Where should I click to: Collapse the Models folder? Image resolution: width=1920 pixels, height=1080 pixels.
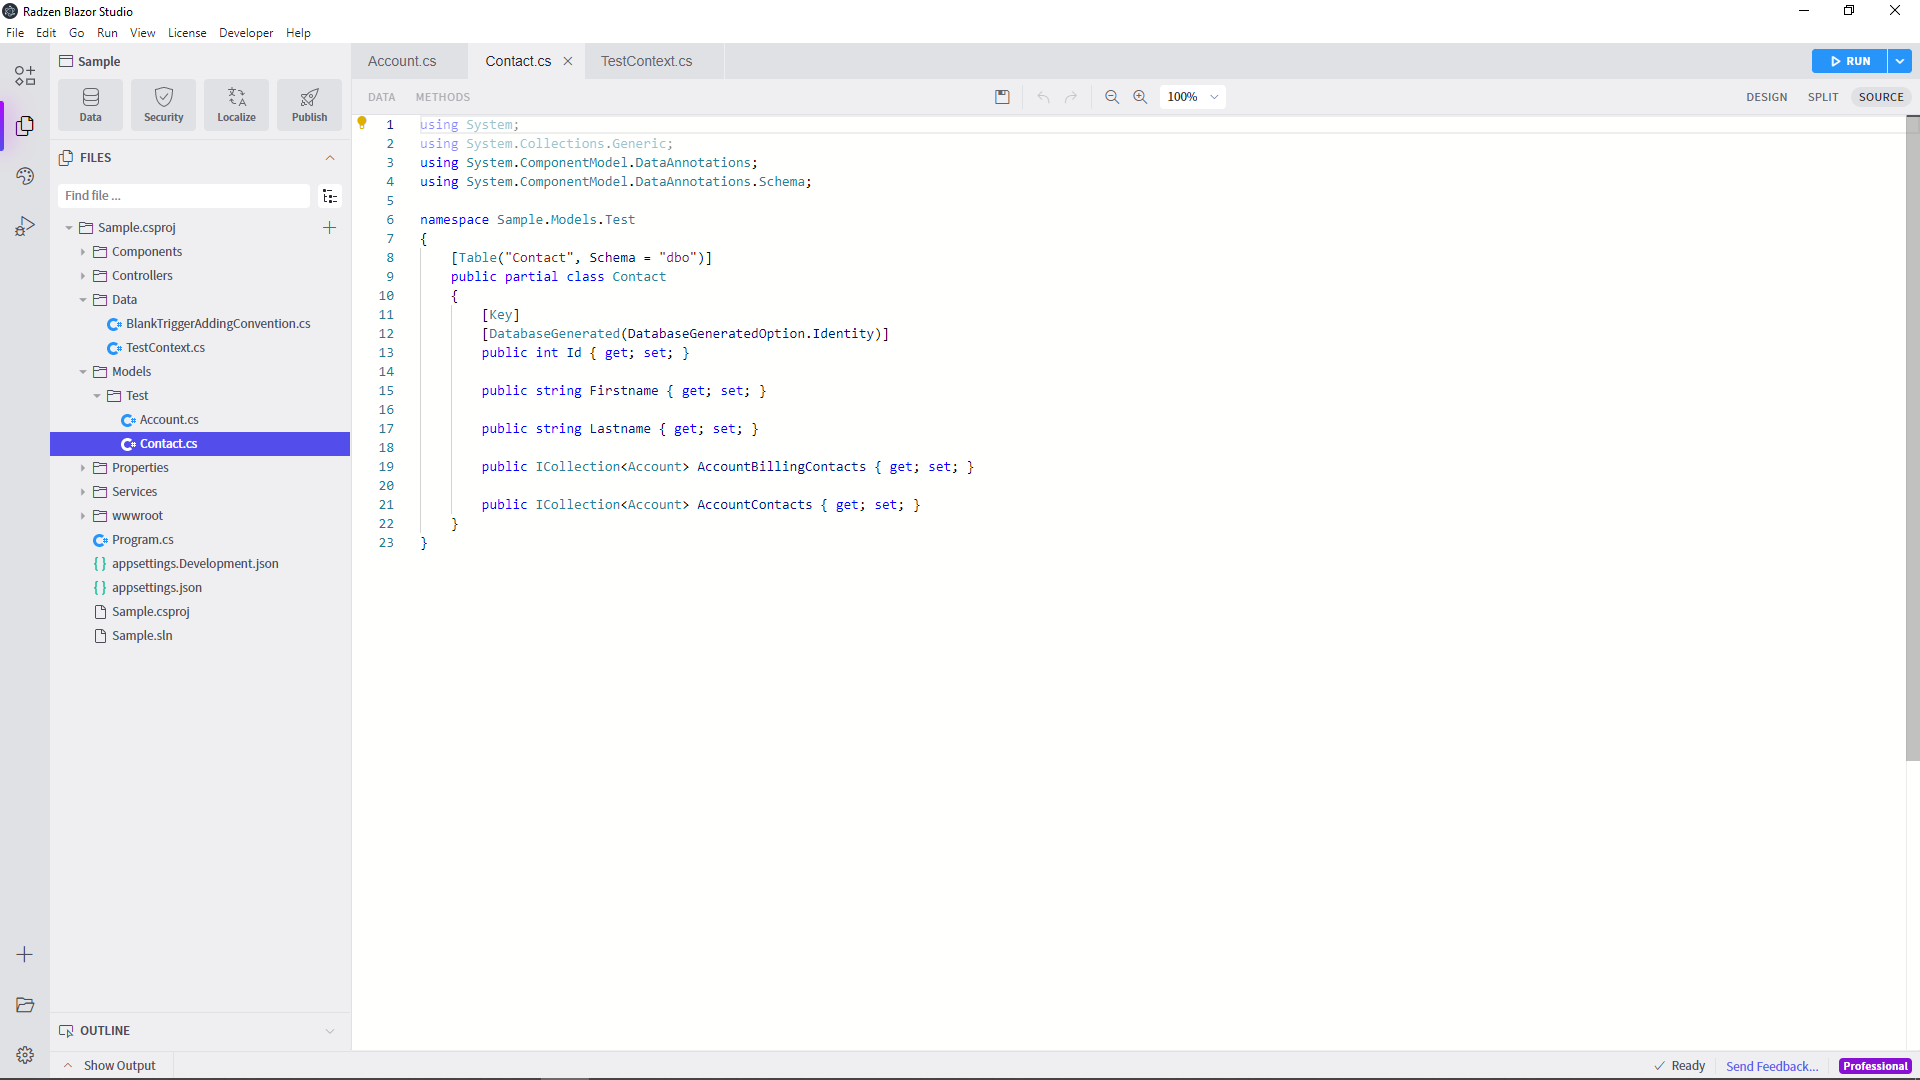(x=83, y=372)
